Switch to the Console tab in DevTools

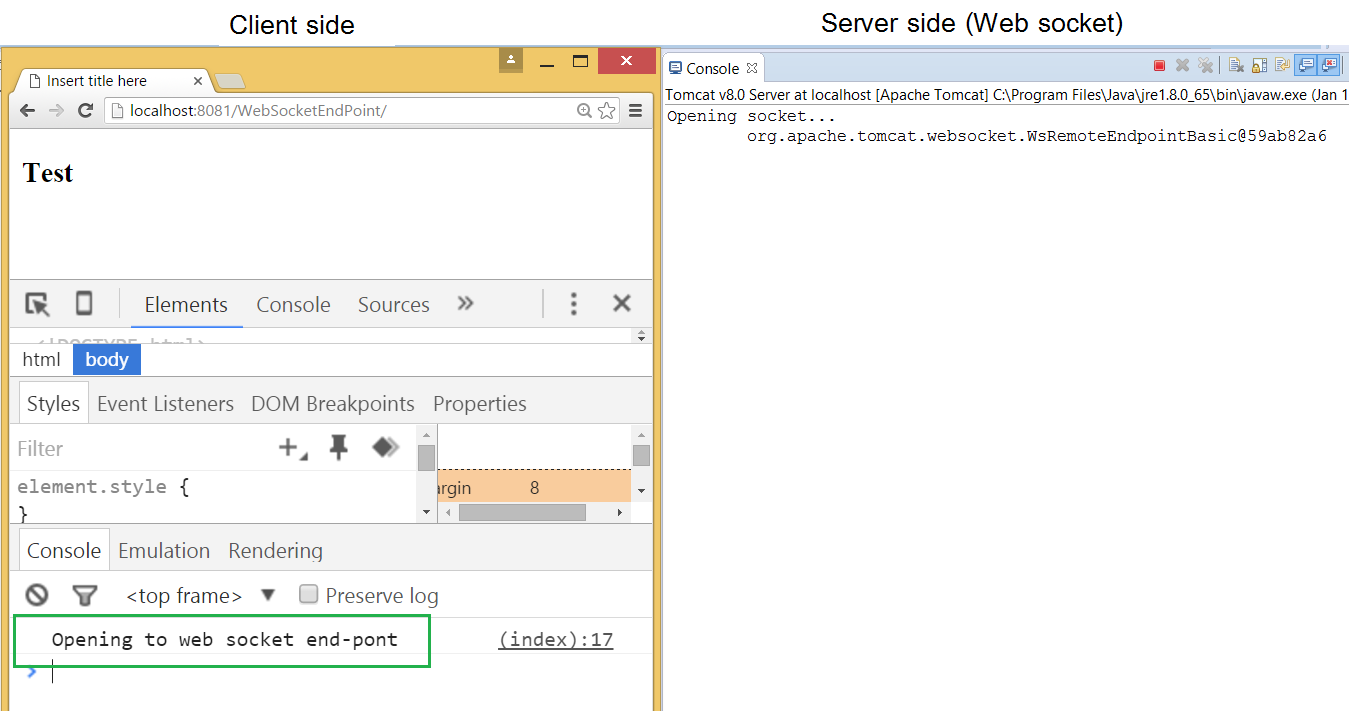pos(292,303)
